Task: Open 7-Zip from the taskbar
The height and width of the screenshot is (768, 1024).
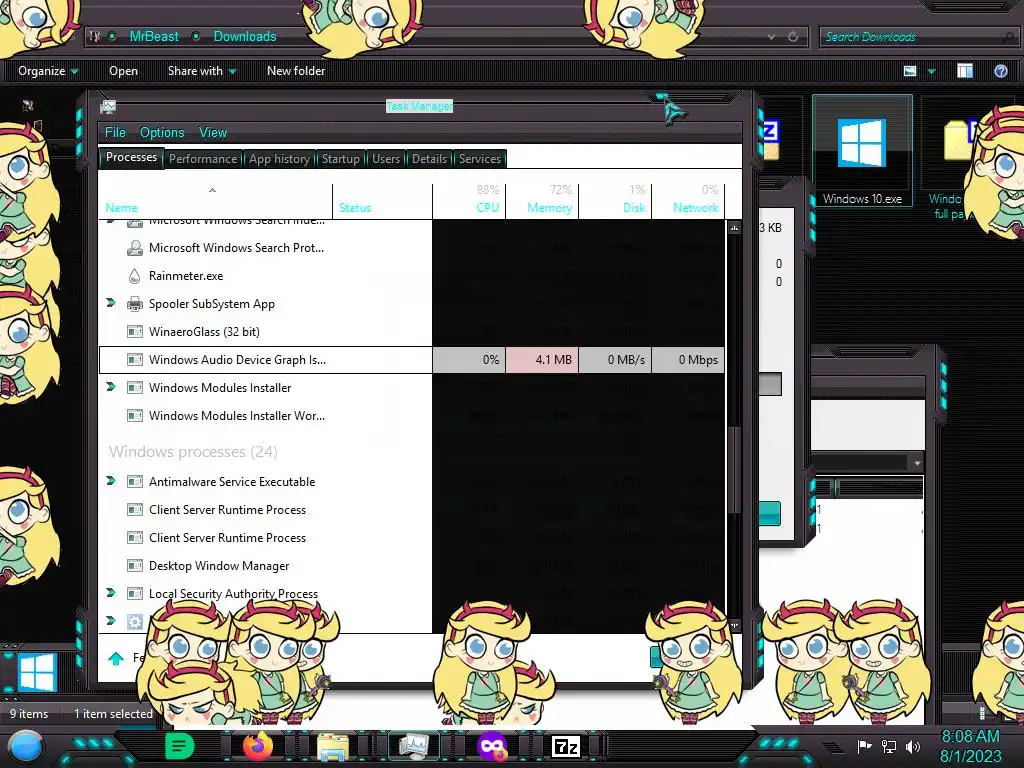Action: click(566, 746)
